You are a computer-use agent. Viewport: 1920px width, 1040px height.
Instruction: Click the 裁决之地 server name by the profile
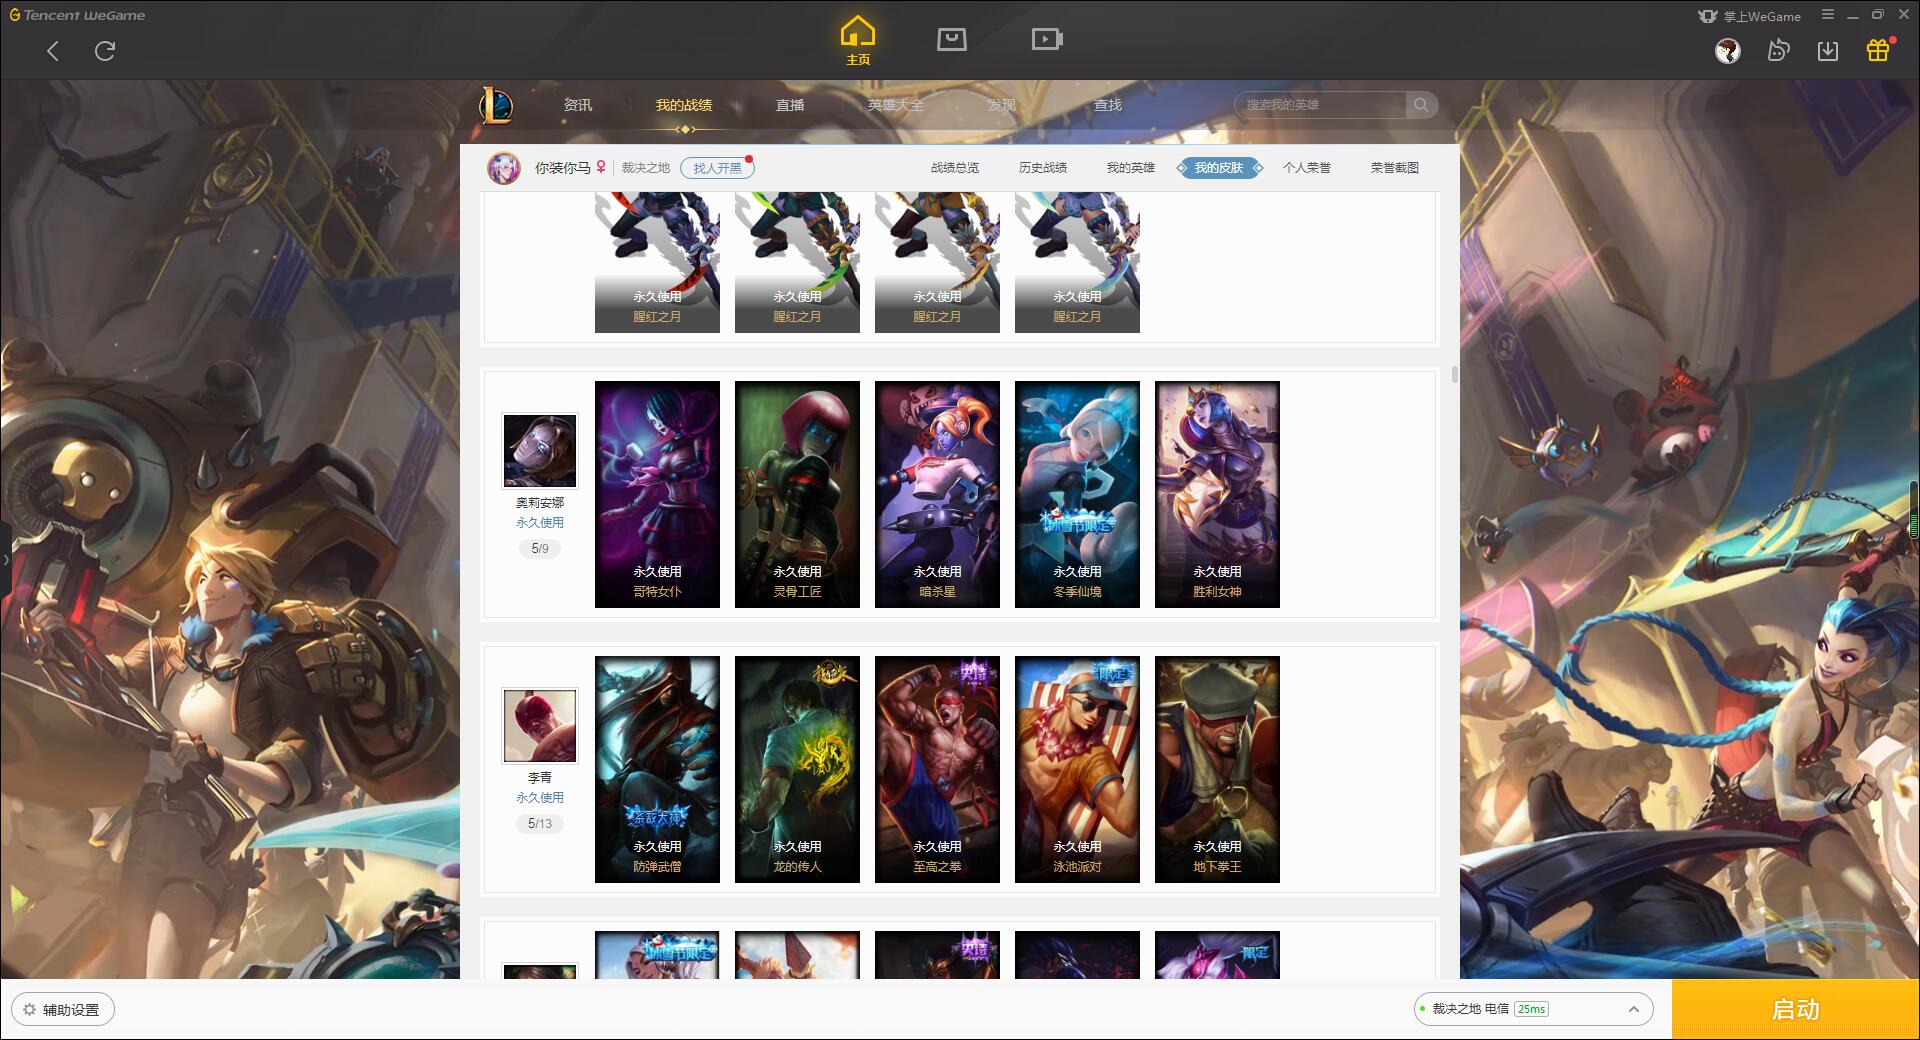646,168
